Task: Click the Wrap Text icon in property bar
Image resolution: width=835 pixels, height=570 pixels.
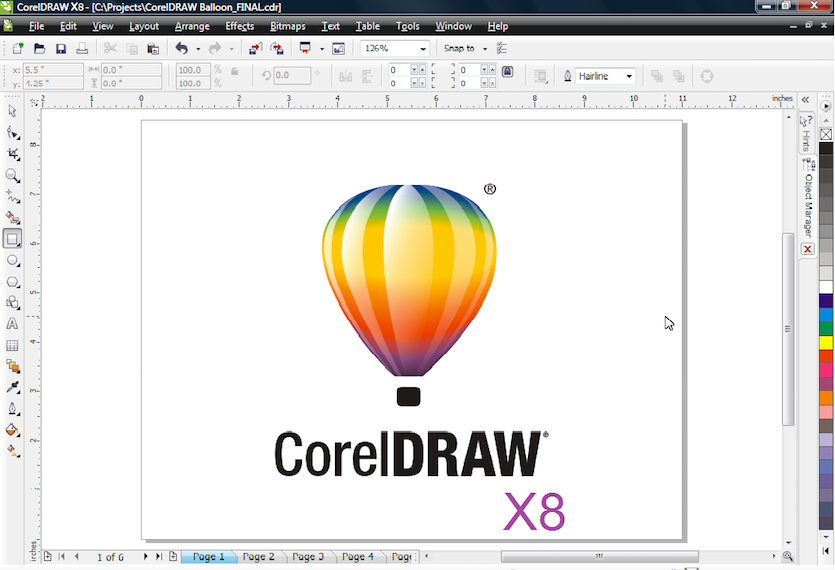Action: click(541, 76)
